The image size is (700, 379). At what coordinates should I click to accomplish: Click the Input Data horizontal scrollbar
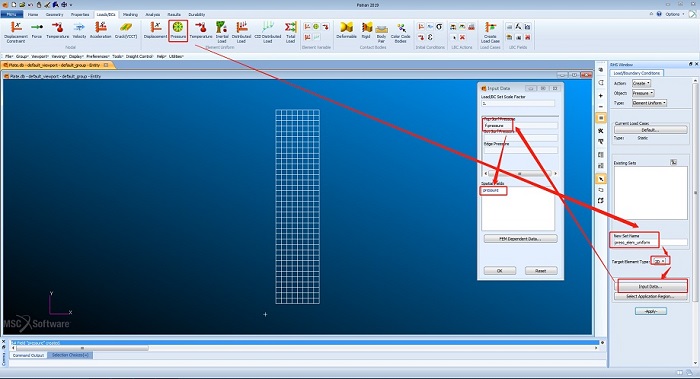point(521,173)
